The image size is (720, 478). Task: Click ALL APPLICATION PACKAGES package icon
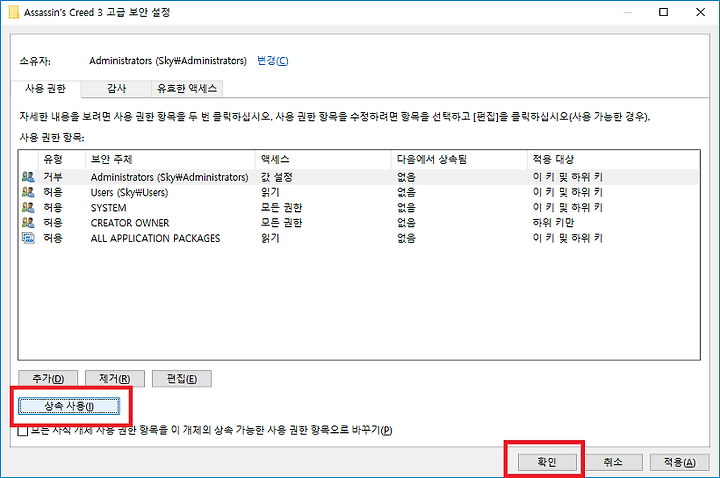click(28, 238)
